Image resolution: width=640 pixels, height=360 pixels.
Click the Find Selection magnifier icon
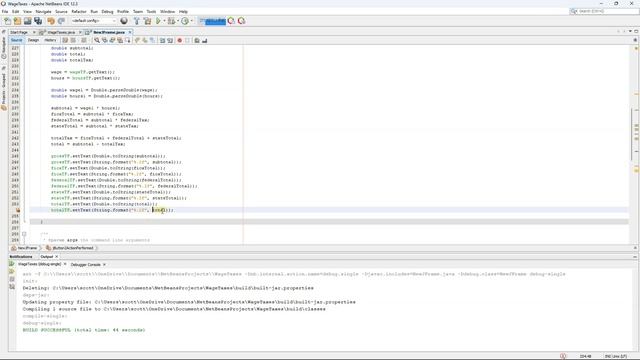coord(97,40)
